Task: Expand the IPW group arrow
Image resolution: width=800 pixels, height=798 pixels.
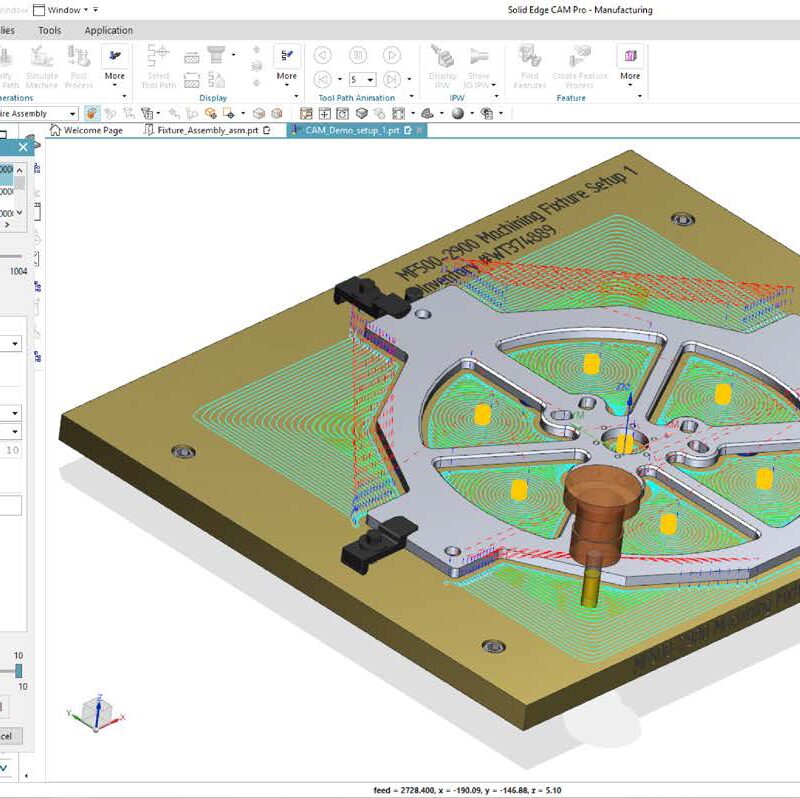Action: [496, 96]
